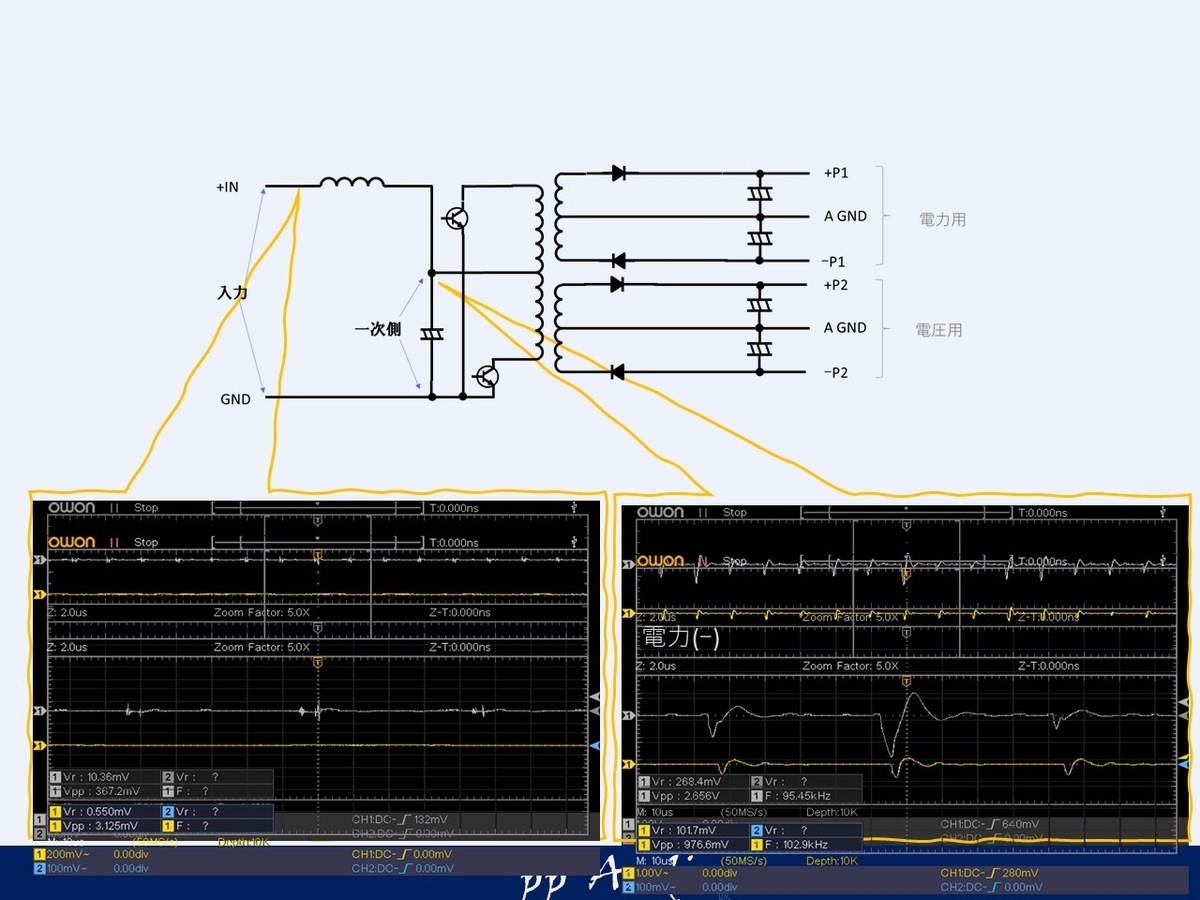
Task: Click the CH1:DC- 640mV trigger readout
Action: (990, 825)
